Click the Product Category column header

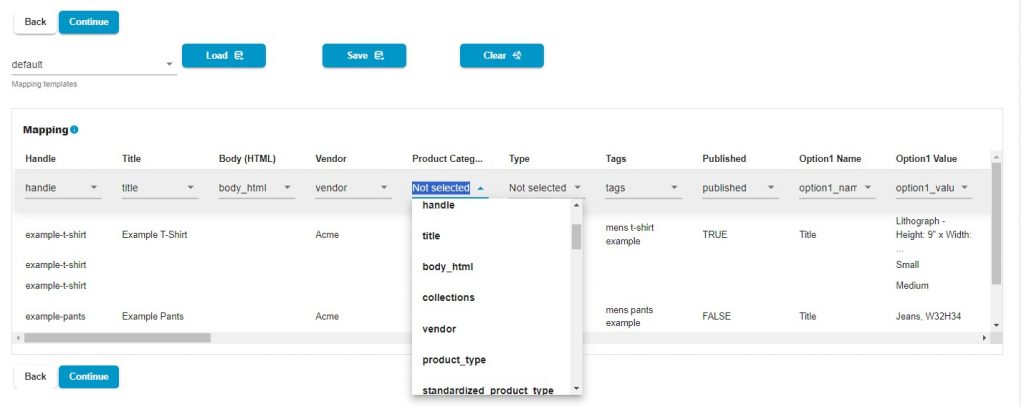pos(447,159)
